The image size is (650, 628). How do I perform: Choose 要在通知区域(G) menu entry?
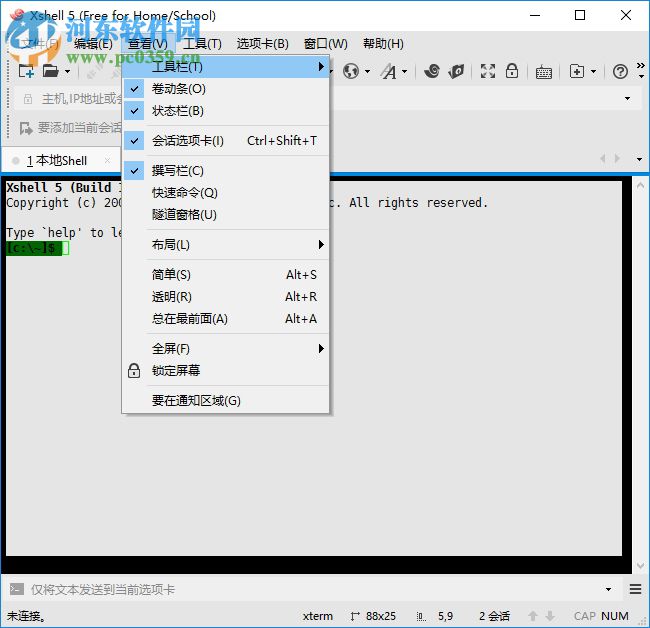[x=226, y=400]
